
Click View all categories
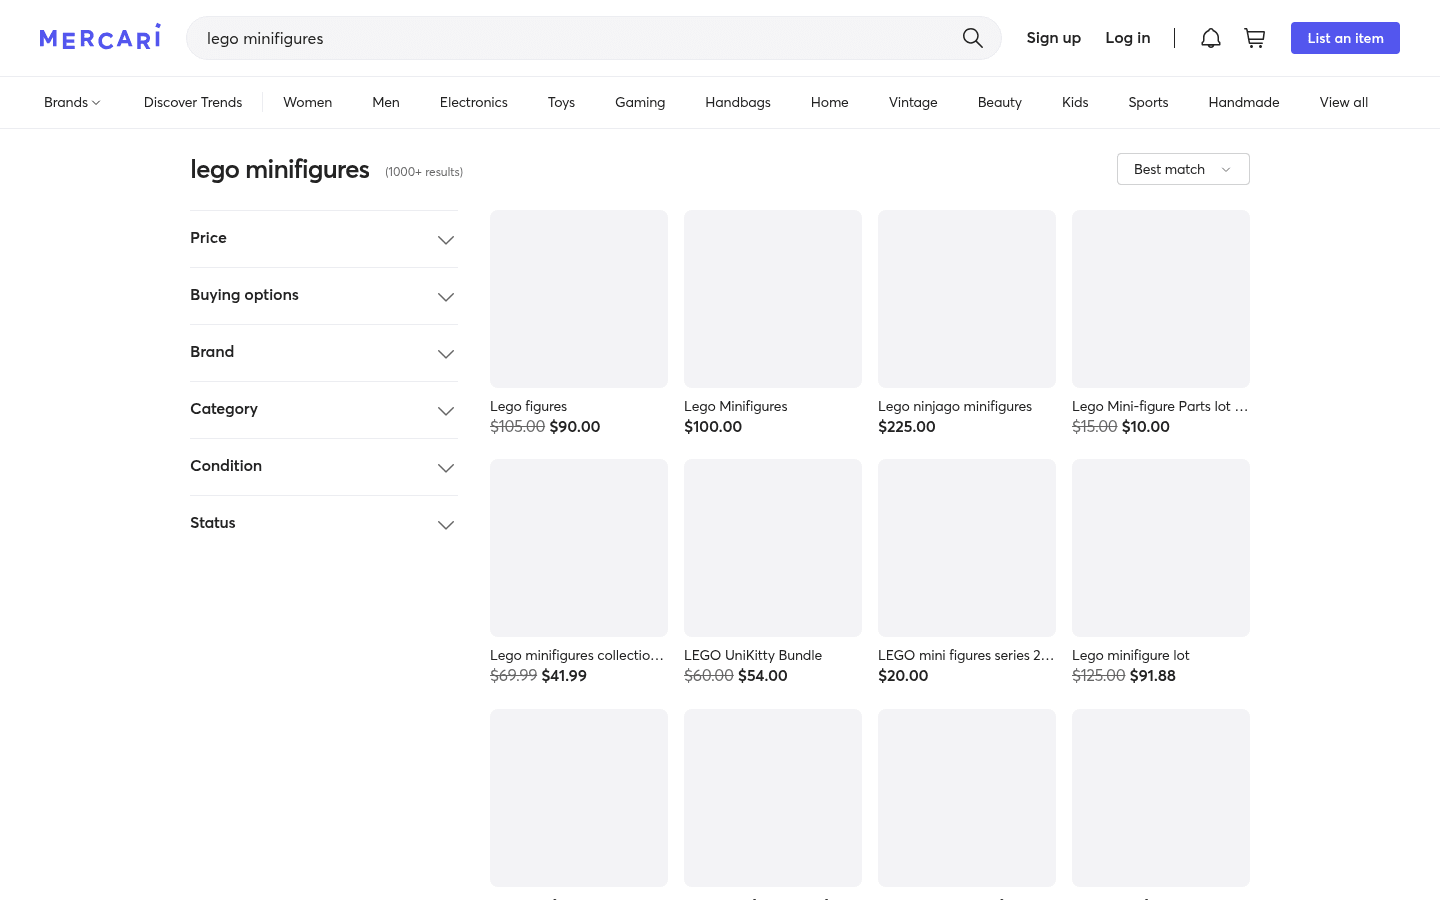1344,102
